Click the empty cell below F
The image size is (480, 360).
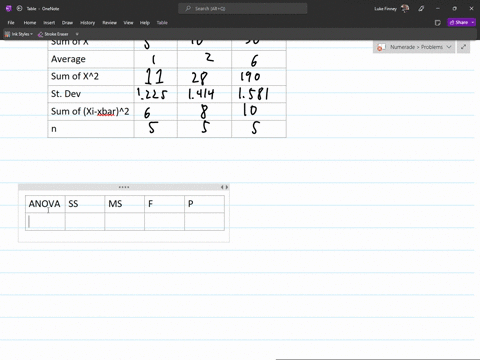click(164, 222)
